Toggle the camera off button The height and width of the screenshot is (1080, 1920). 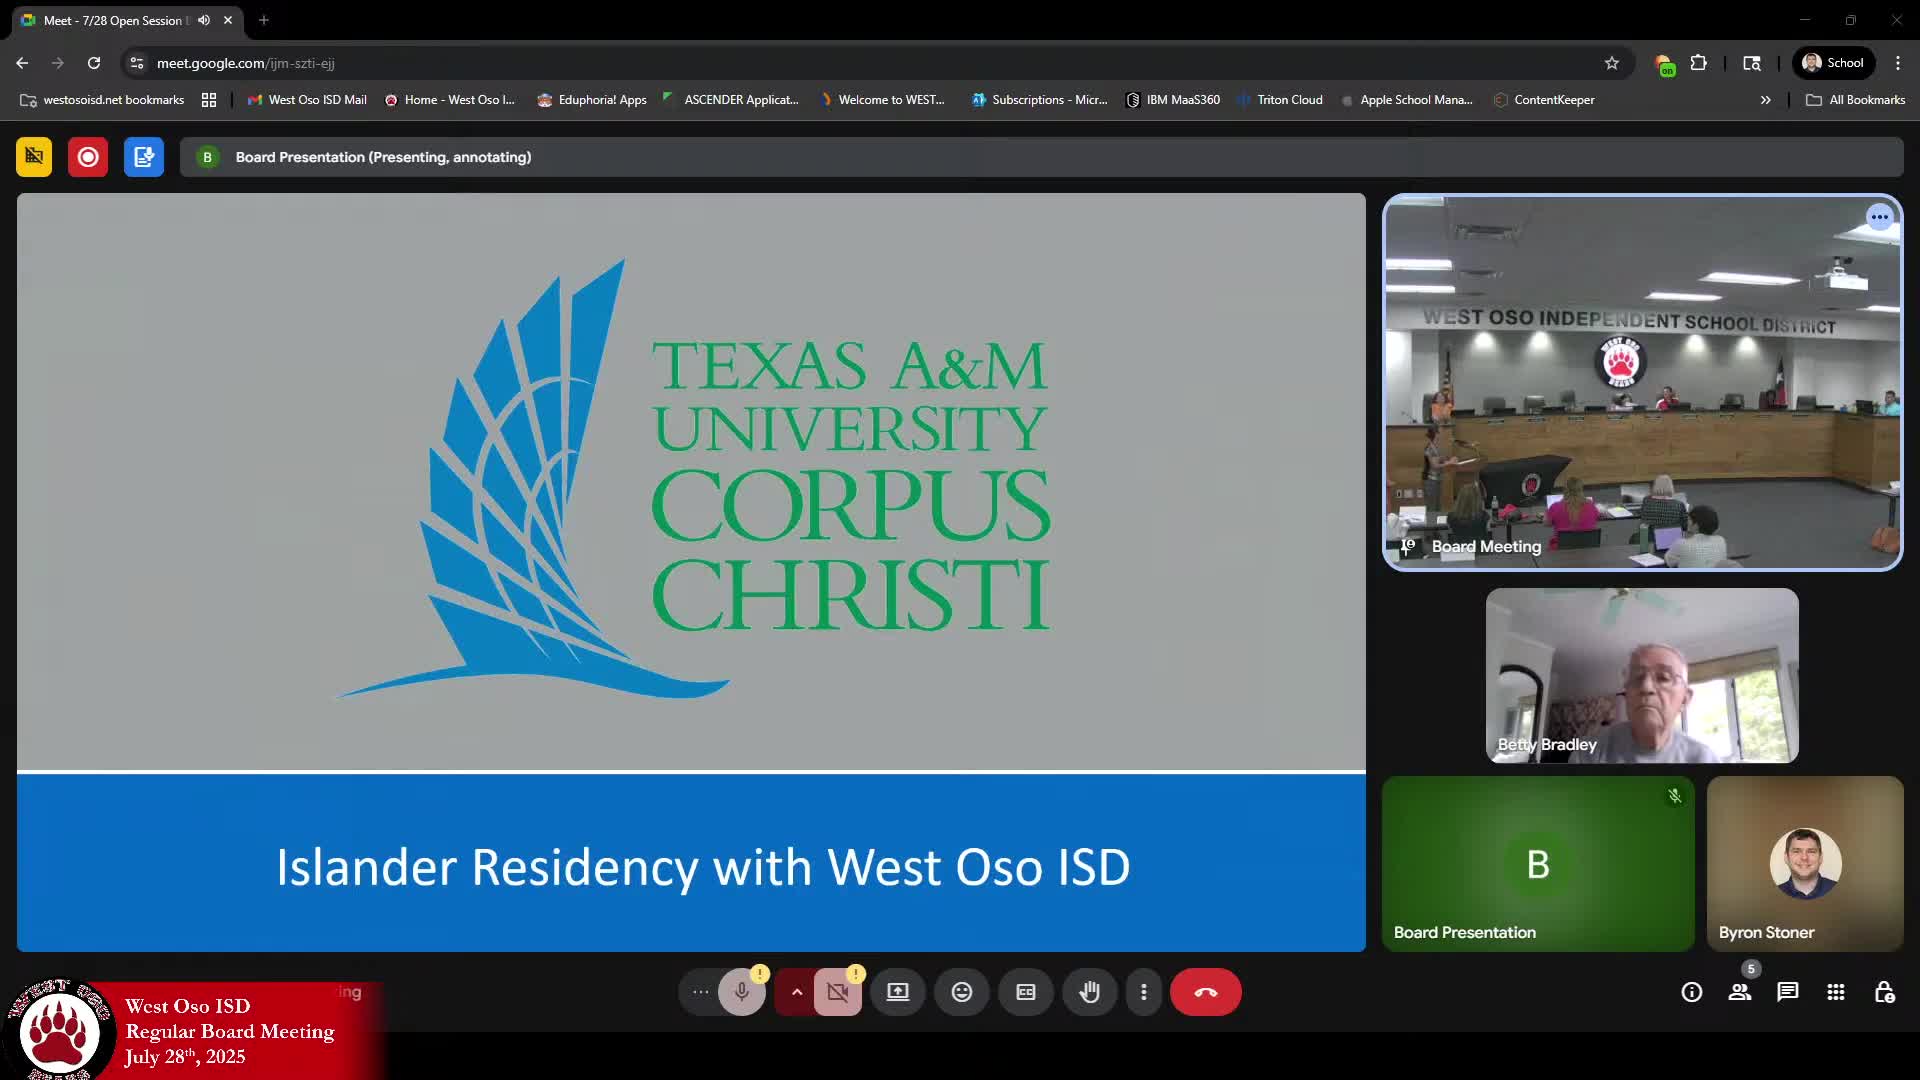[838, 992]
